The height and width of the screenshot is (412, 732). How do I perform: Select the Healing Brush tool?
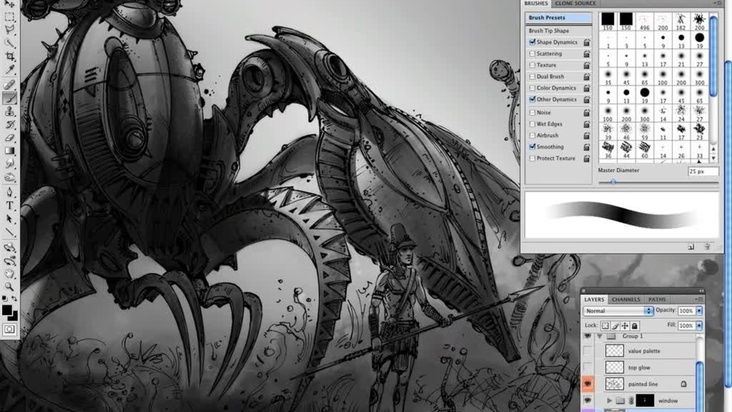[x=9, y=84]
